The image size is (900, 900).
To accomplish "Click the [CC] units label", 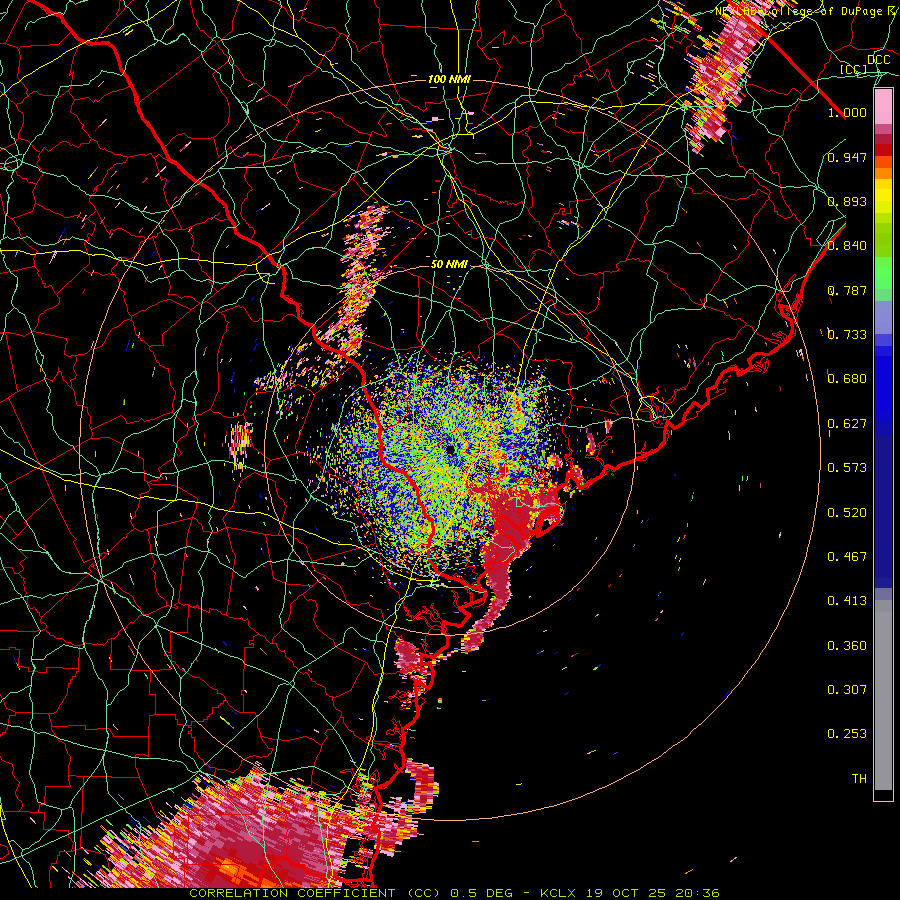I will (x=854, y=69).
